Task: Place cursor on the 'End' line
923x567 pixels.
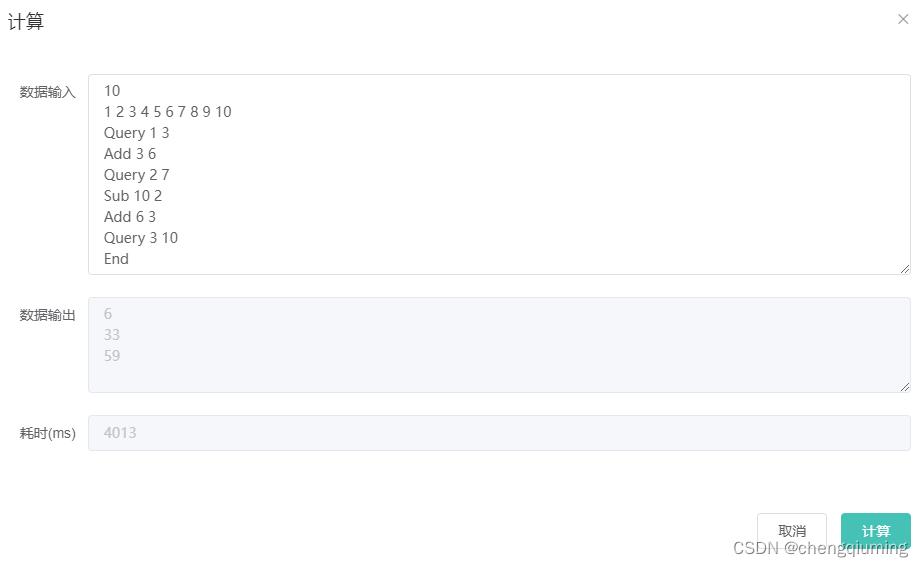Action: 116,259
